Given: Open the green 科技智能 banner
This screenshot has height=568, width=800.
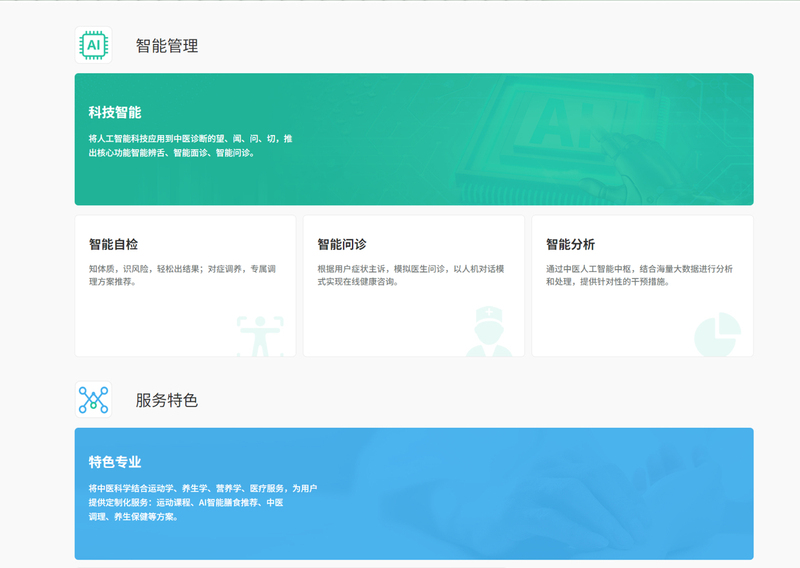Looking at the screenshot, I should pyautogui.click(x=414, y=139).
